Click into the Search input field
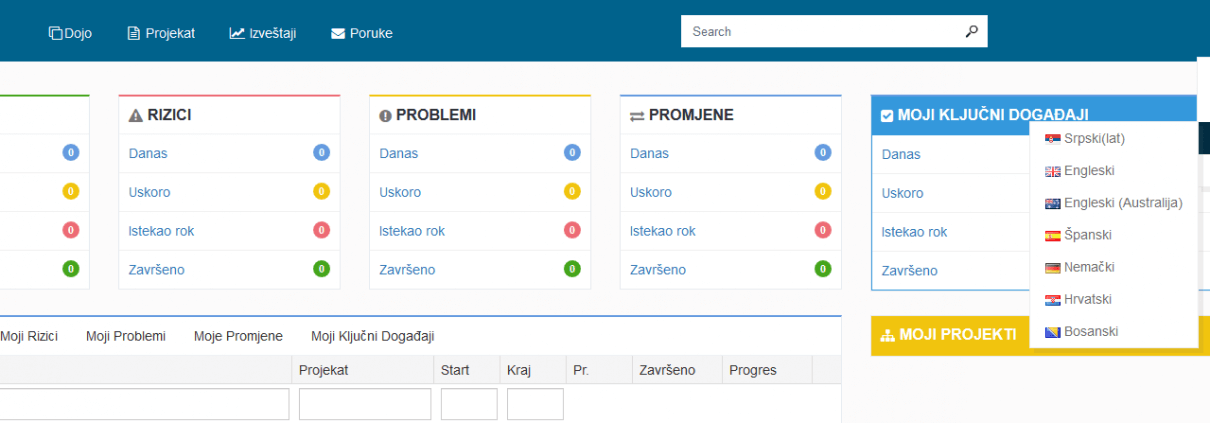 820,32
